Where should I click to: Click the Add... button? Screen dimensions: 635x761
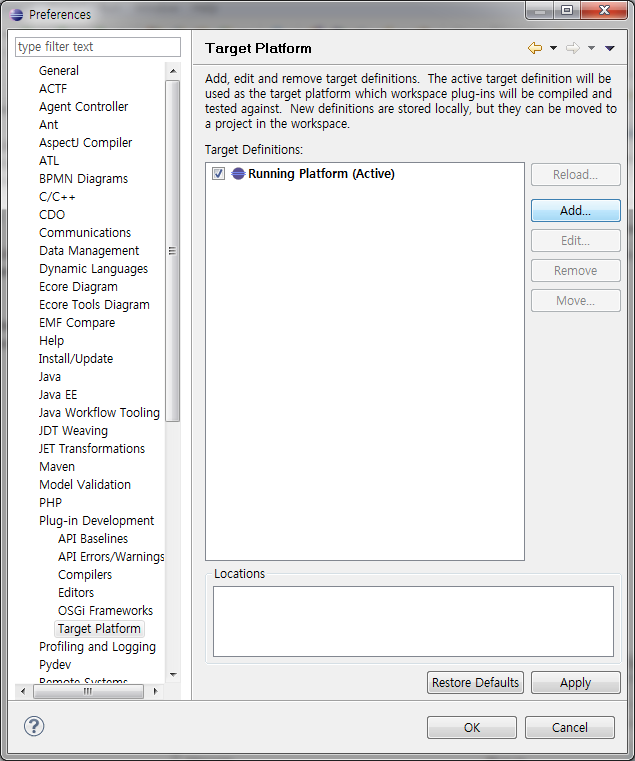(576, 211)
